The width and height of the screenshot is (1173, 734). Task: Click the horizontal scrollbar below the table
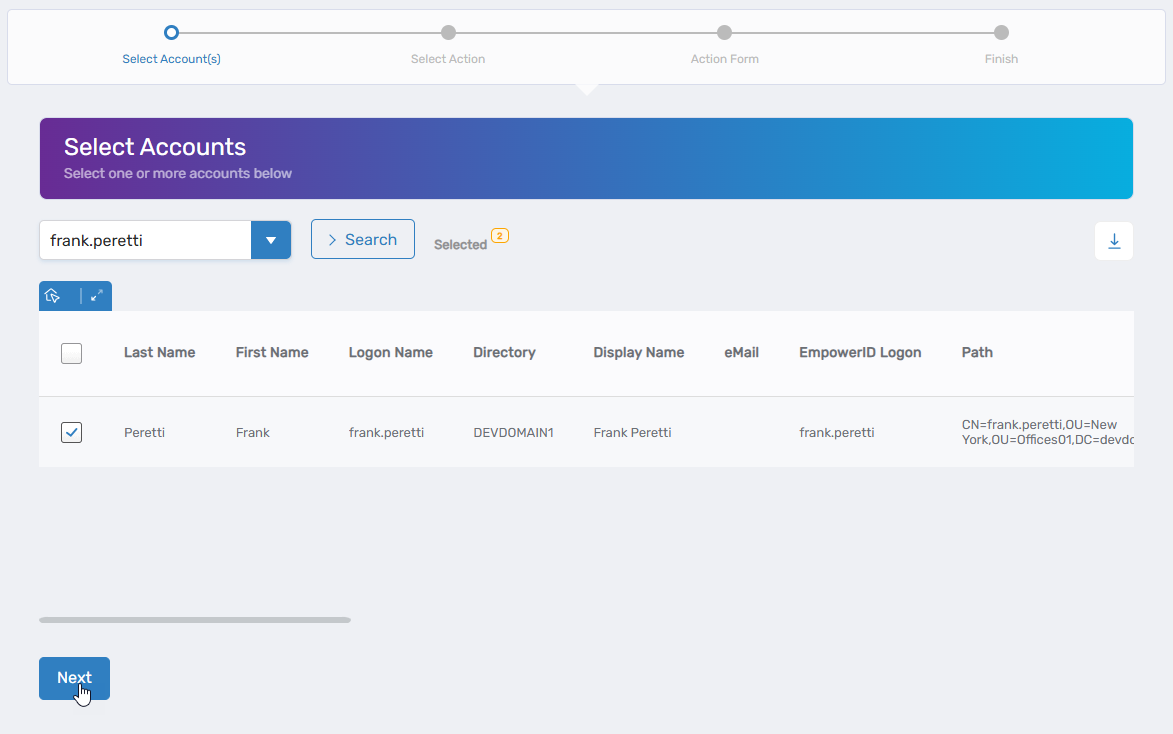click(195, 620)
